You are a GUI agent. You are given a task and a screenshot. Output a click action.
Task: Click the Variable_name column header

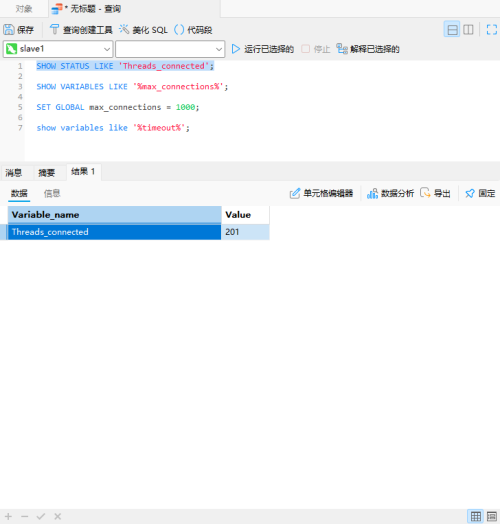114,215
